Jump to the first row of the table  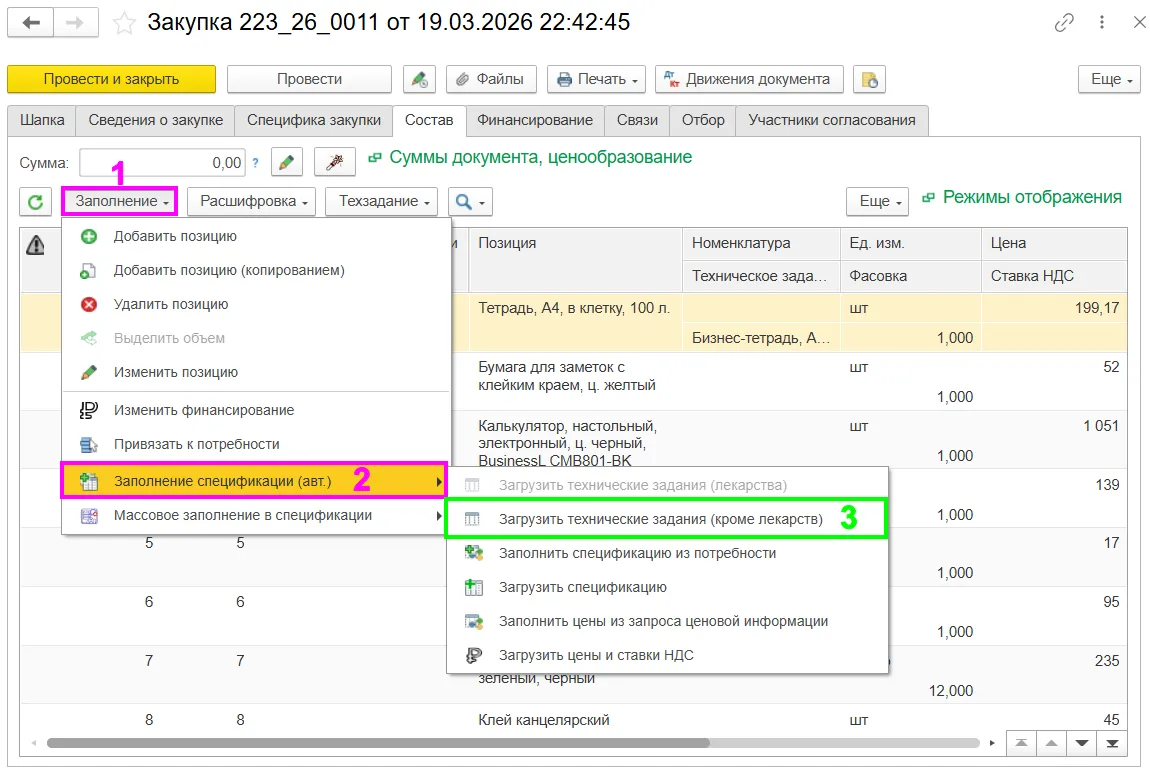[1021, 743]
